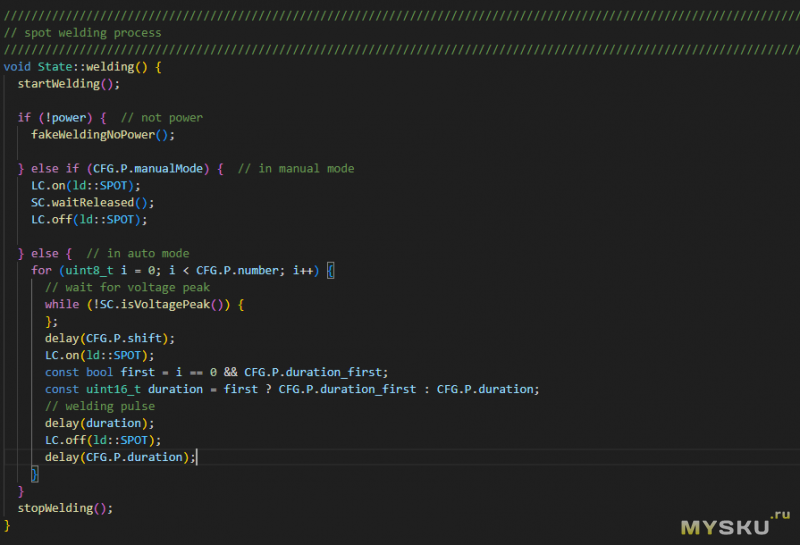Click highlighted closing brace of for loop
Viewport: 800px width, 545px height.
35,473
